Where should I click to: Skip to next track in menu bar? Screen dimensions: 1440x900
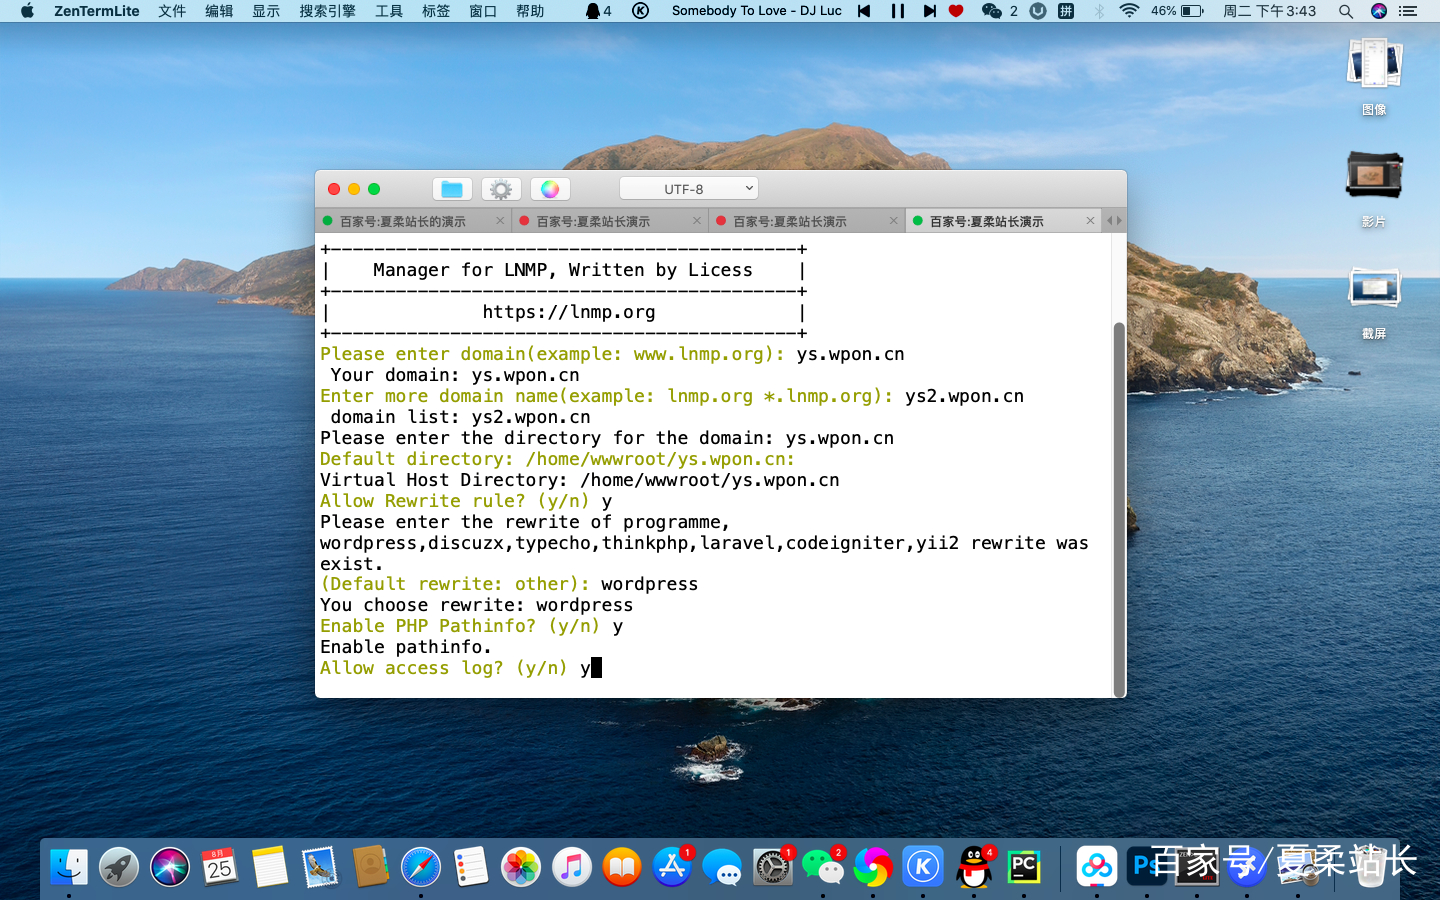coord(929,11)
